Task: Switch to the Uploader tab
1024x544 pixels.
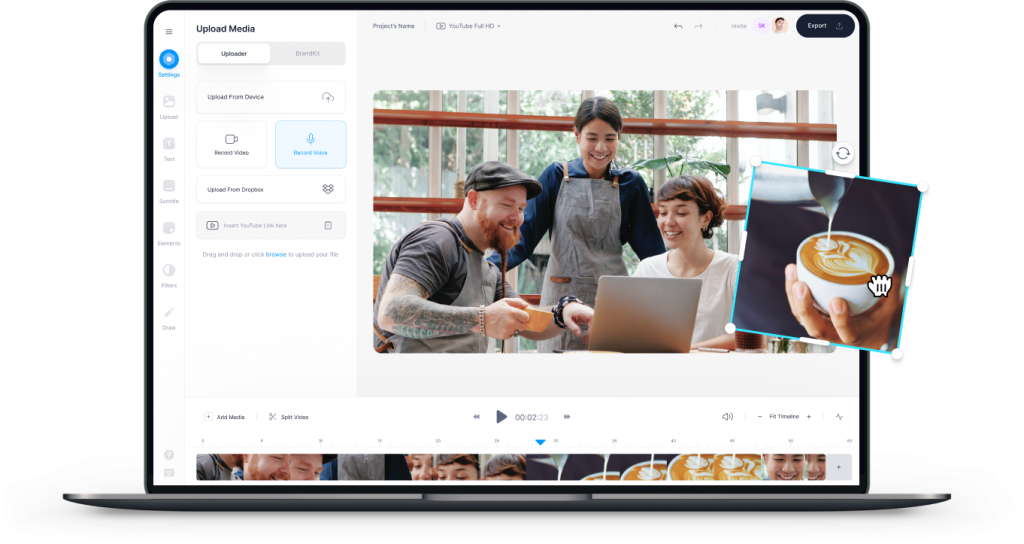Action: pyautogui.click(x=234, y=54)
